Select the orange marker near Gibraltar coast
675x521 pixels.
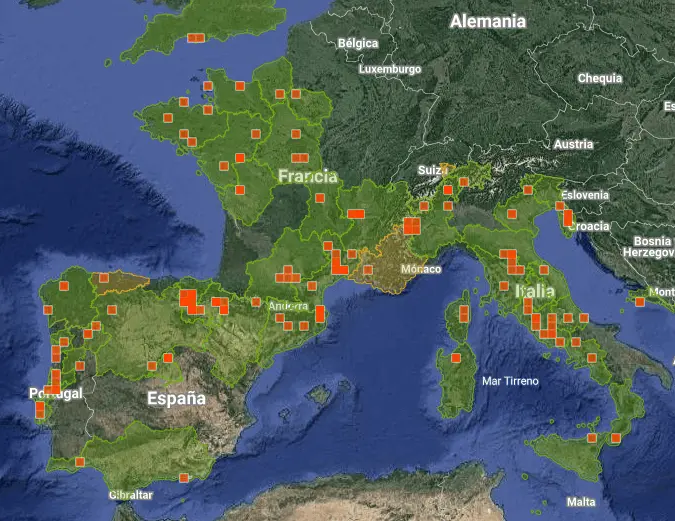pyautogui.click(x=183, y=478)
